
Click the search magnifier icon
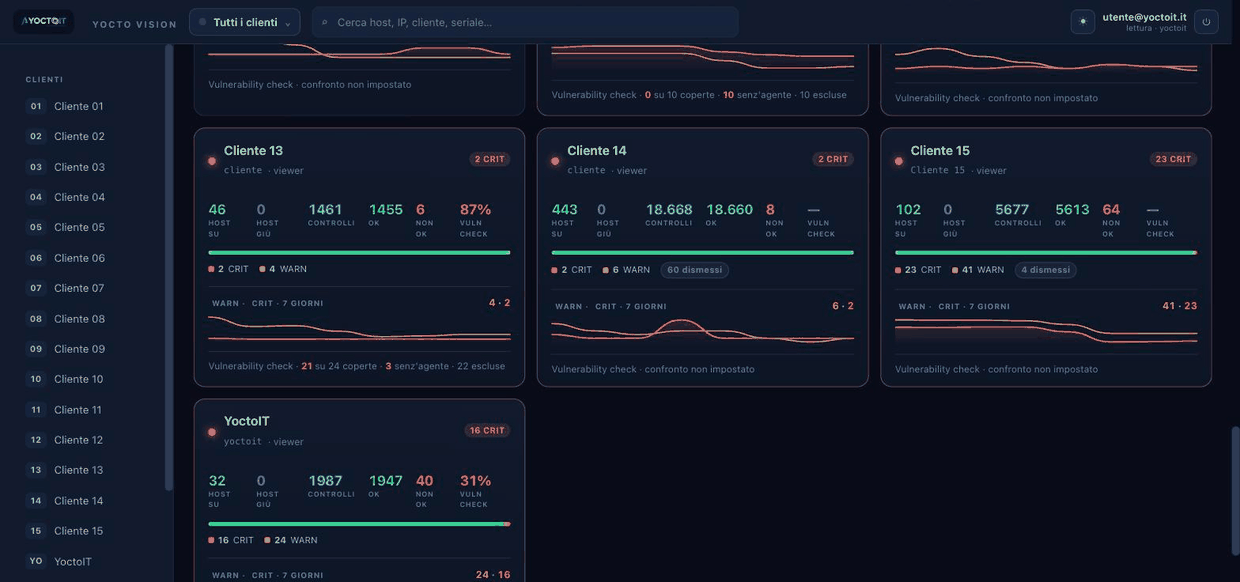(325, 22)
